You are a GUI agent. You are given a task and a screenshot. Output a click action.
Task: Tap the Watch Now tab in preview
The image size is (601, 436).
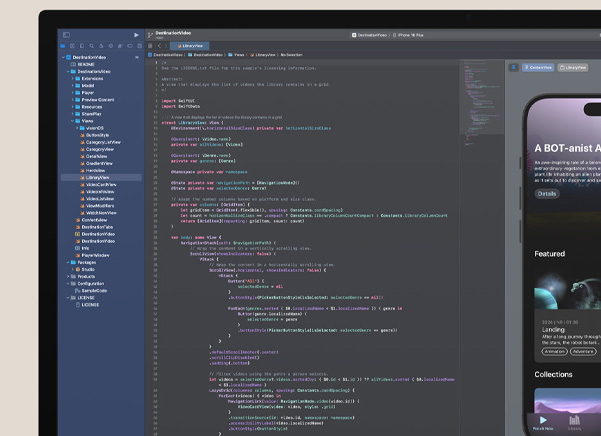543,423
